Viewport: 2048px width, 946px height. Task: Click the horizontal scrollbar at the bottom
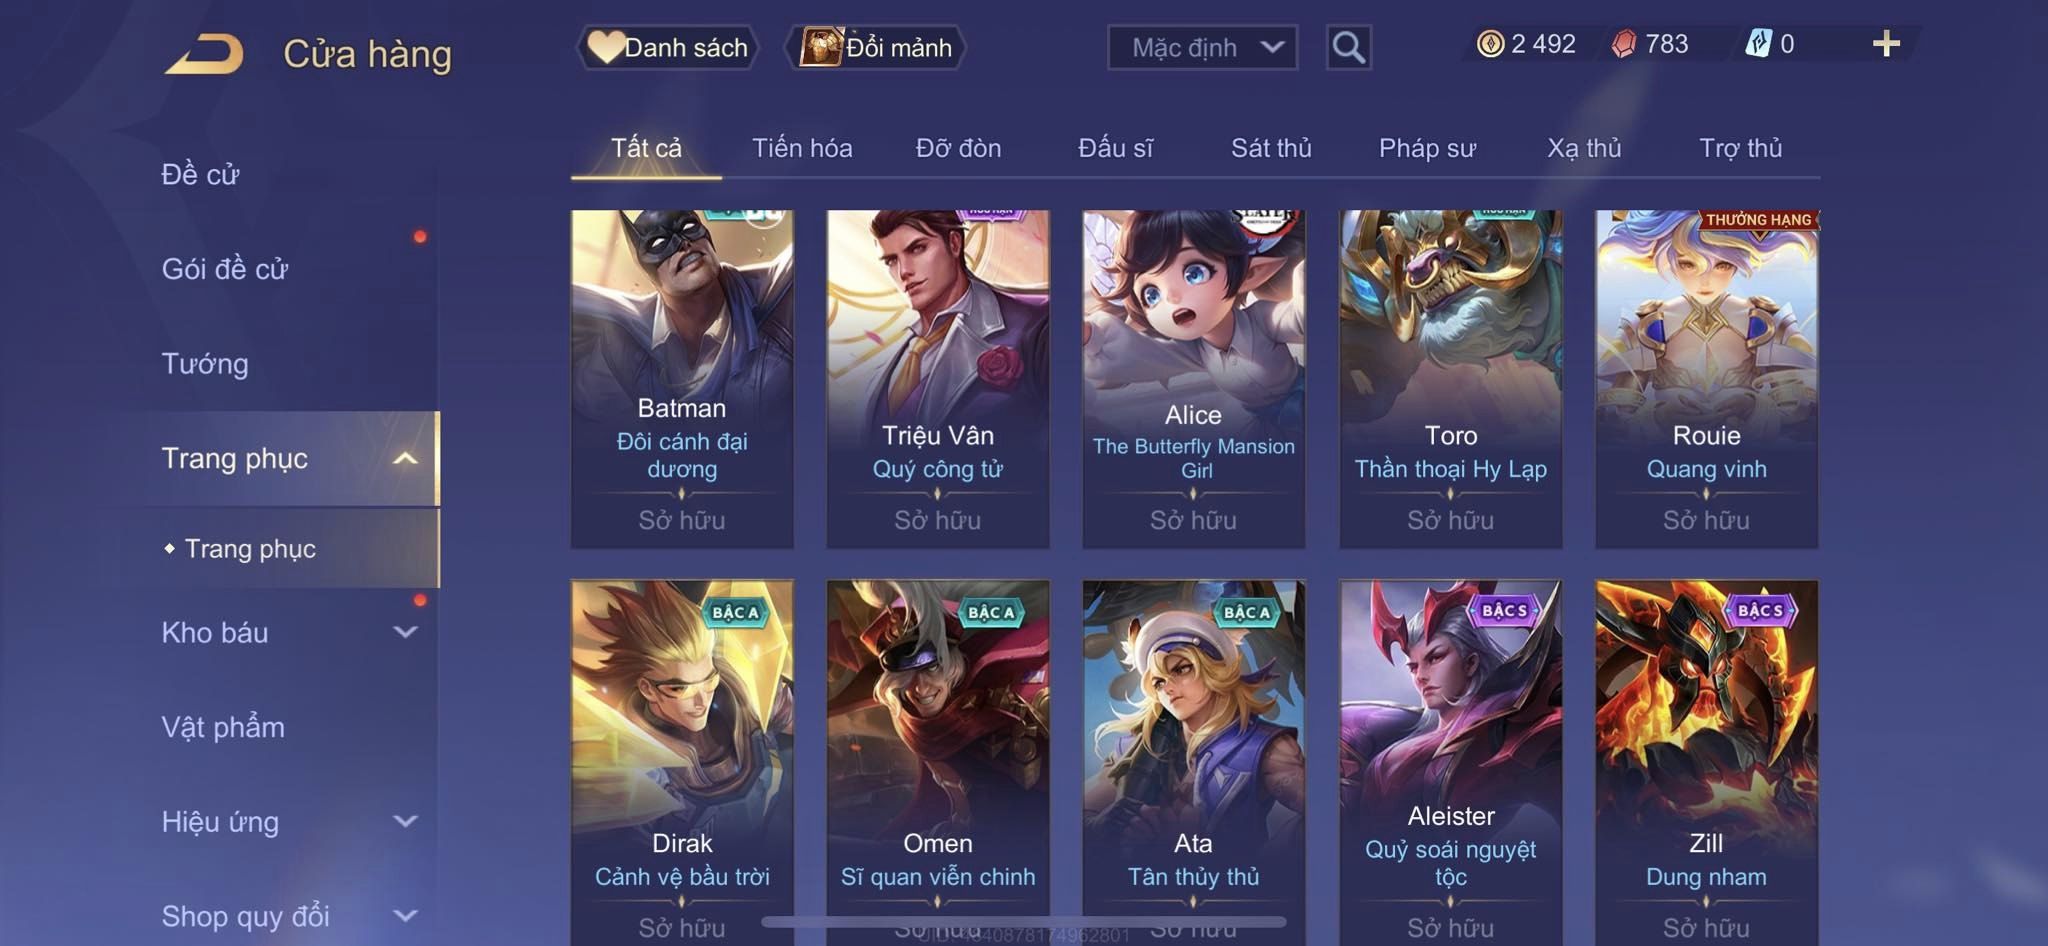click(1024, 921)
